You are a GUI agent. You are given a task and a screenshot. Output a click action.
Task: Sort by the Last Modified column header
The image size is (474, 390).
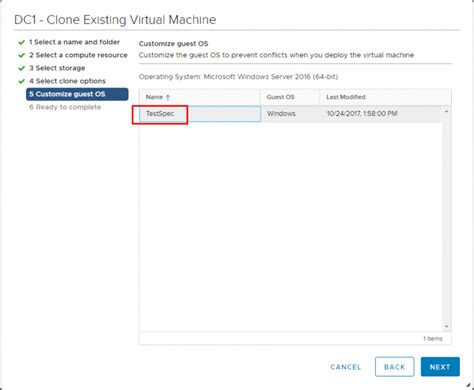(x=385, y=97)
